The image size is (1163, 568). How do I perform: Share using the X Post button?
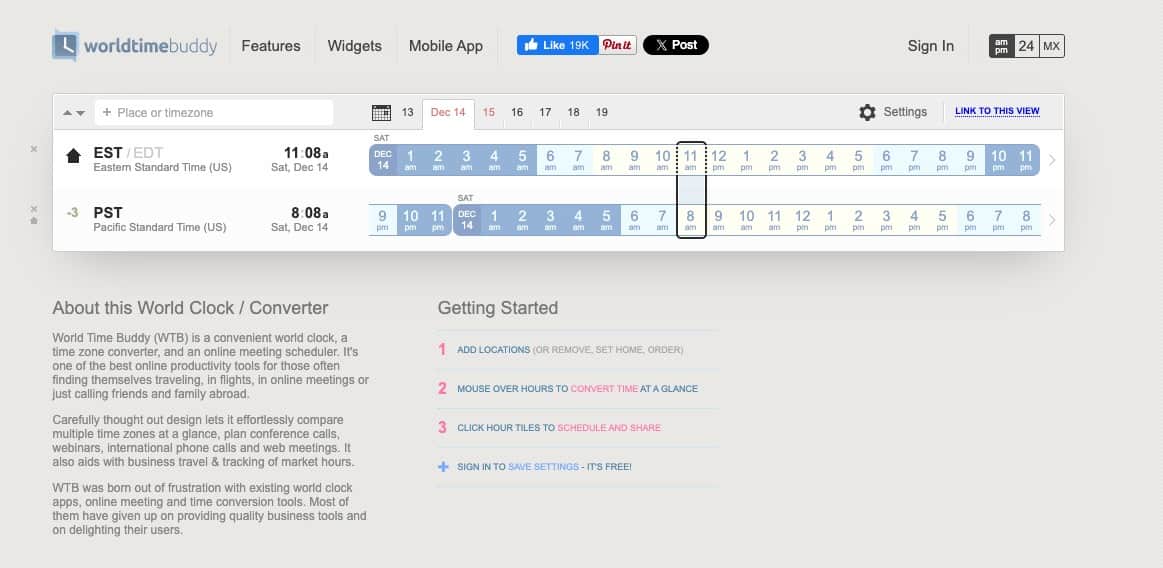point(676,45)
